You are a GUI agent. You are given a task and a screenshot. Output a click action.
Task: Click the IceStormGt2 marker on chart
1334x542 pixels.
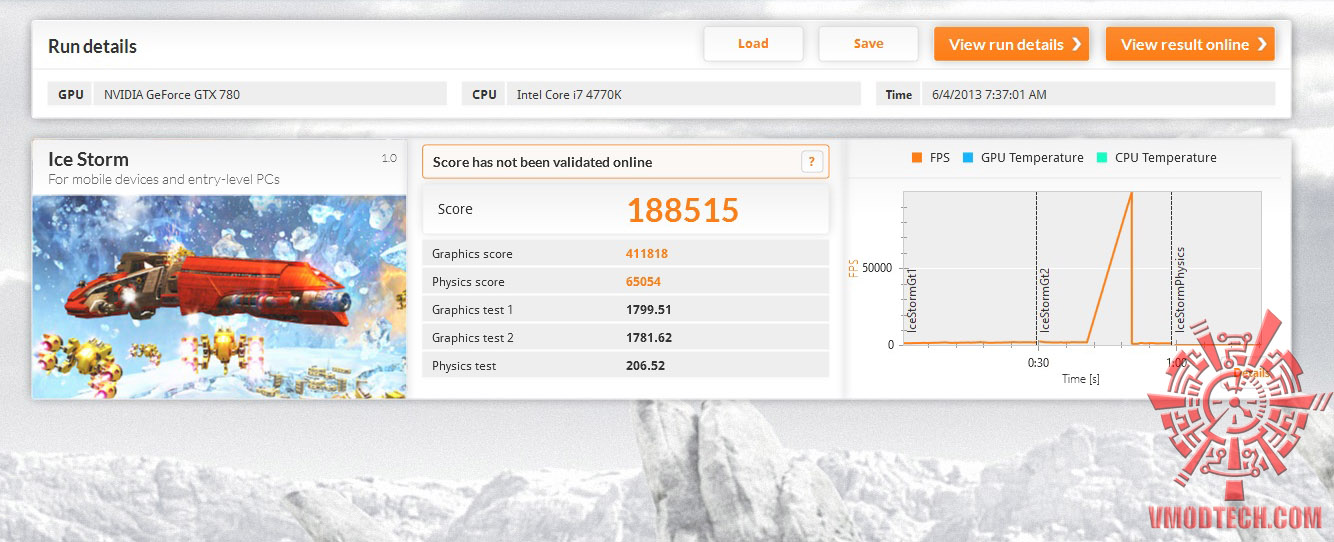tap(1044, 301)
